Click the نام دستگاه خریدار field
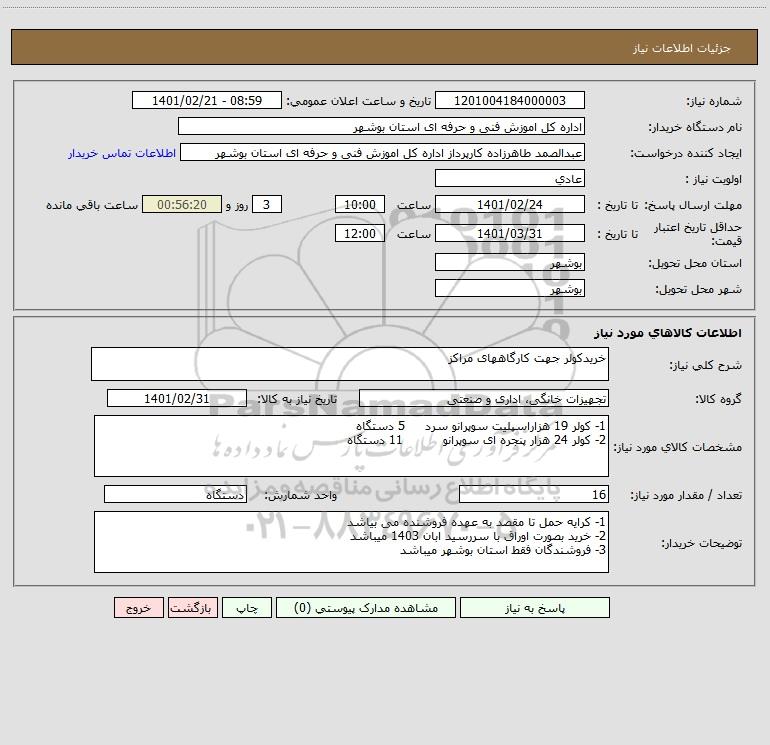The image size is (770, 745). pyautogui.click(x=381, y=127)
